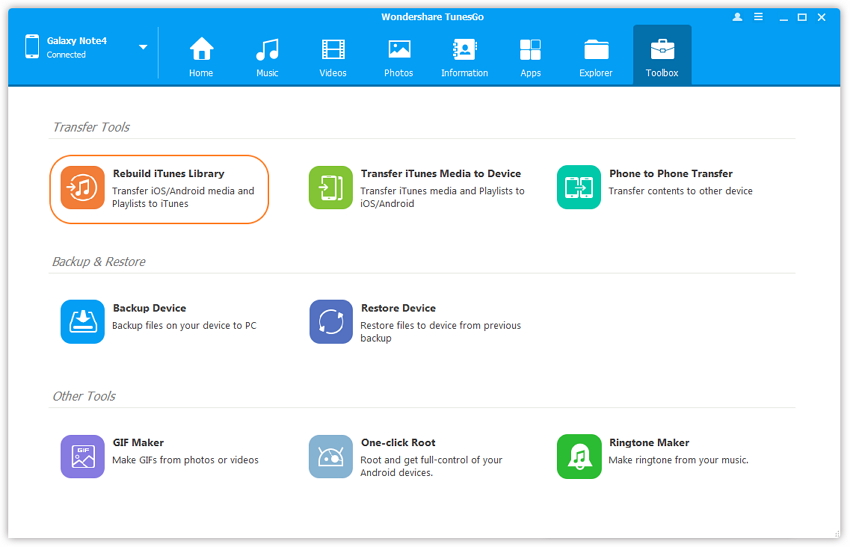Click the Restore Device icon
This screenshot has height=547, width=850.
(330, 322)
